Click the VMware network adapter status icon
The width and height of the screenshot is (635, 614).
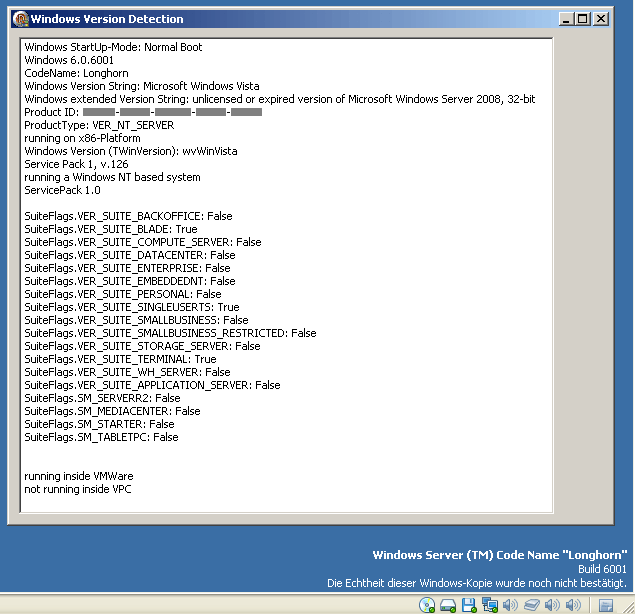[490, 605]
